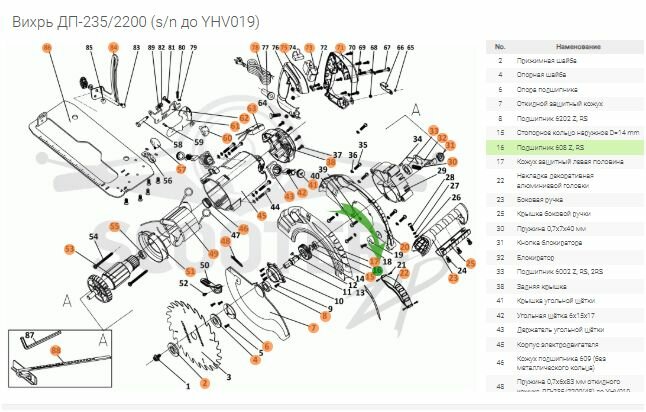Click orange part marker 38
The width and height of the screenshot is (646, 412).
330,162
